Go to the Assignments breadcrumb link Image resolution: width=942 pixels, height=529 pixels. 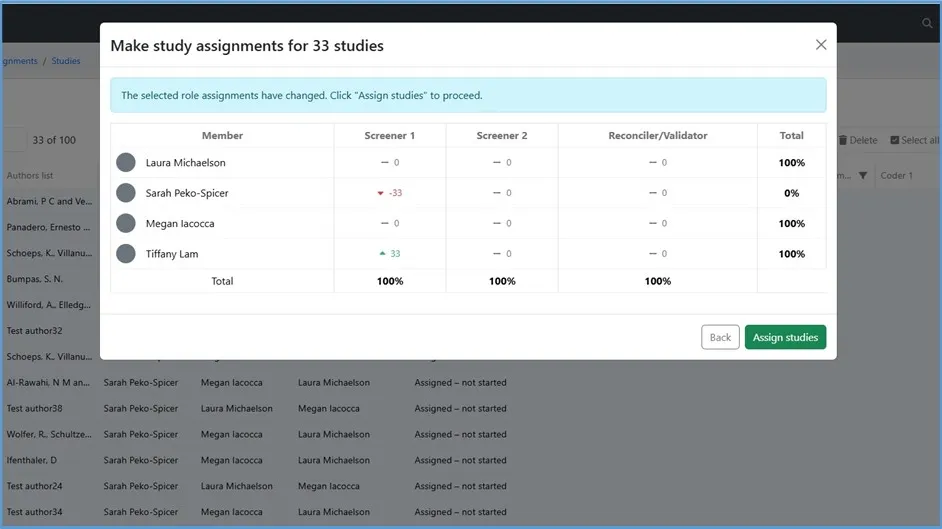(x=18, y=61)
